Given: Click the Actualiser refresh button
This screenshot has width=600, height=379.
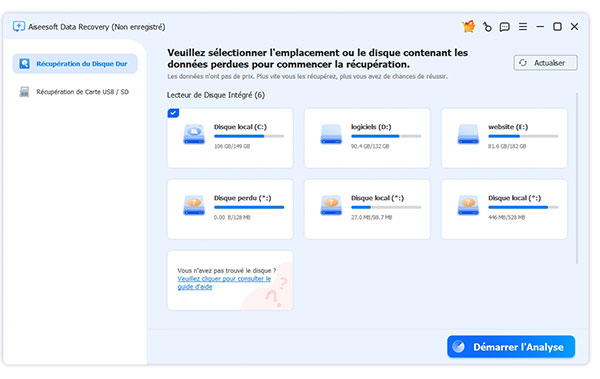Looking at the screenshot, I should click(x=546, y=63).
